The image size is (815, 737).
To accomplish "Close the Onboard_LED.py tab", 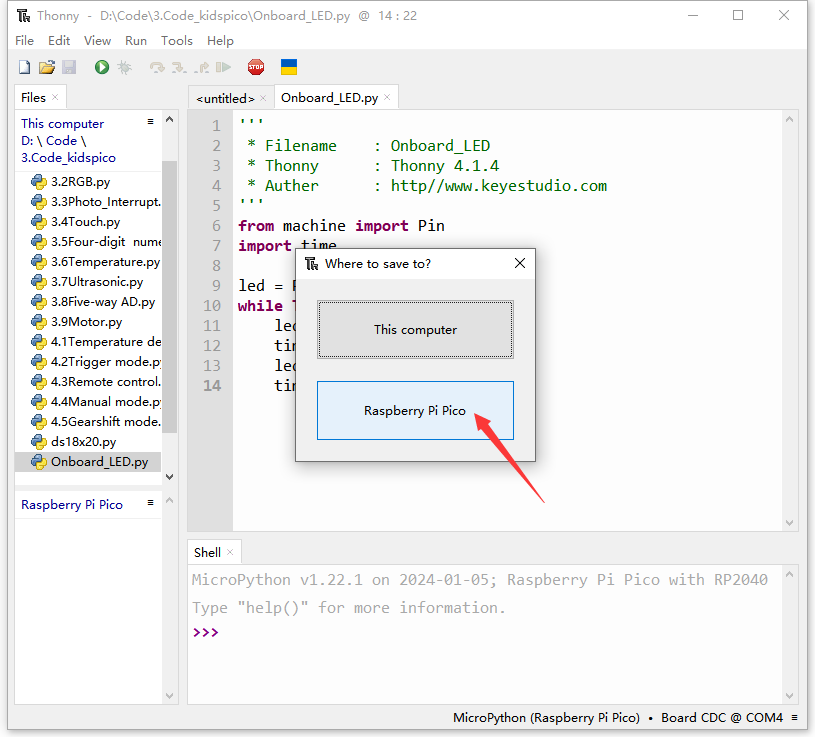I will coord(387,97).
